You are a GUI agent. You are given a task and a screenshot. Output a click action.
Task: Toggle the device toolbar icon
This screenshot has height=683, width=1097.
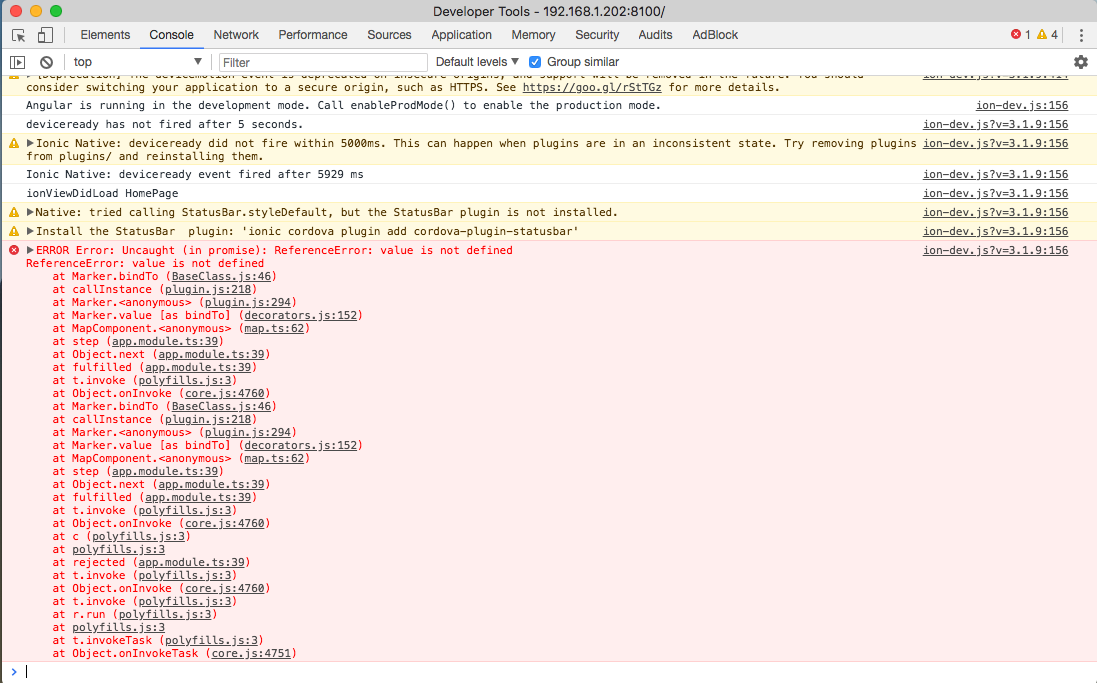[x=43, y=34]
